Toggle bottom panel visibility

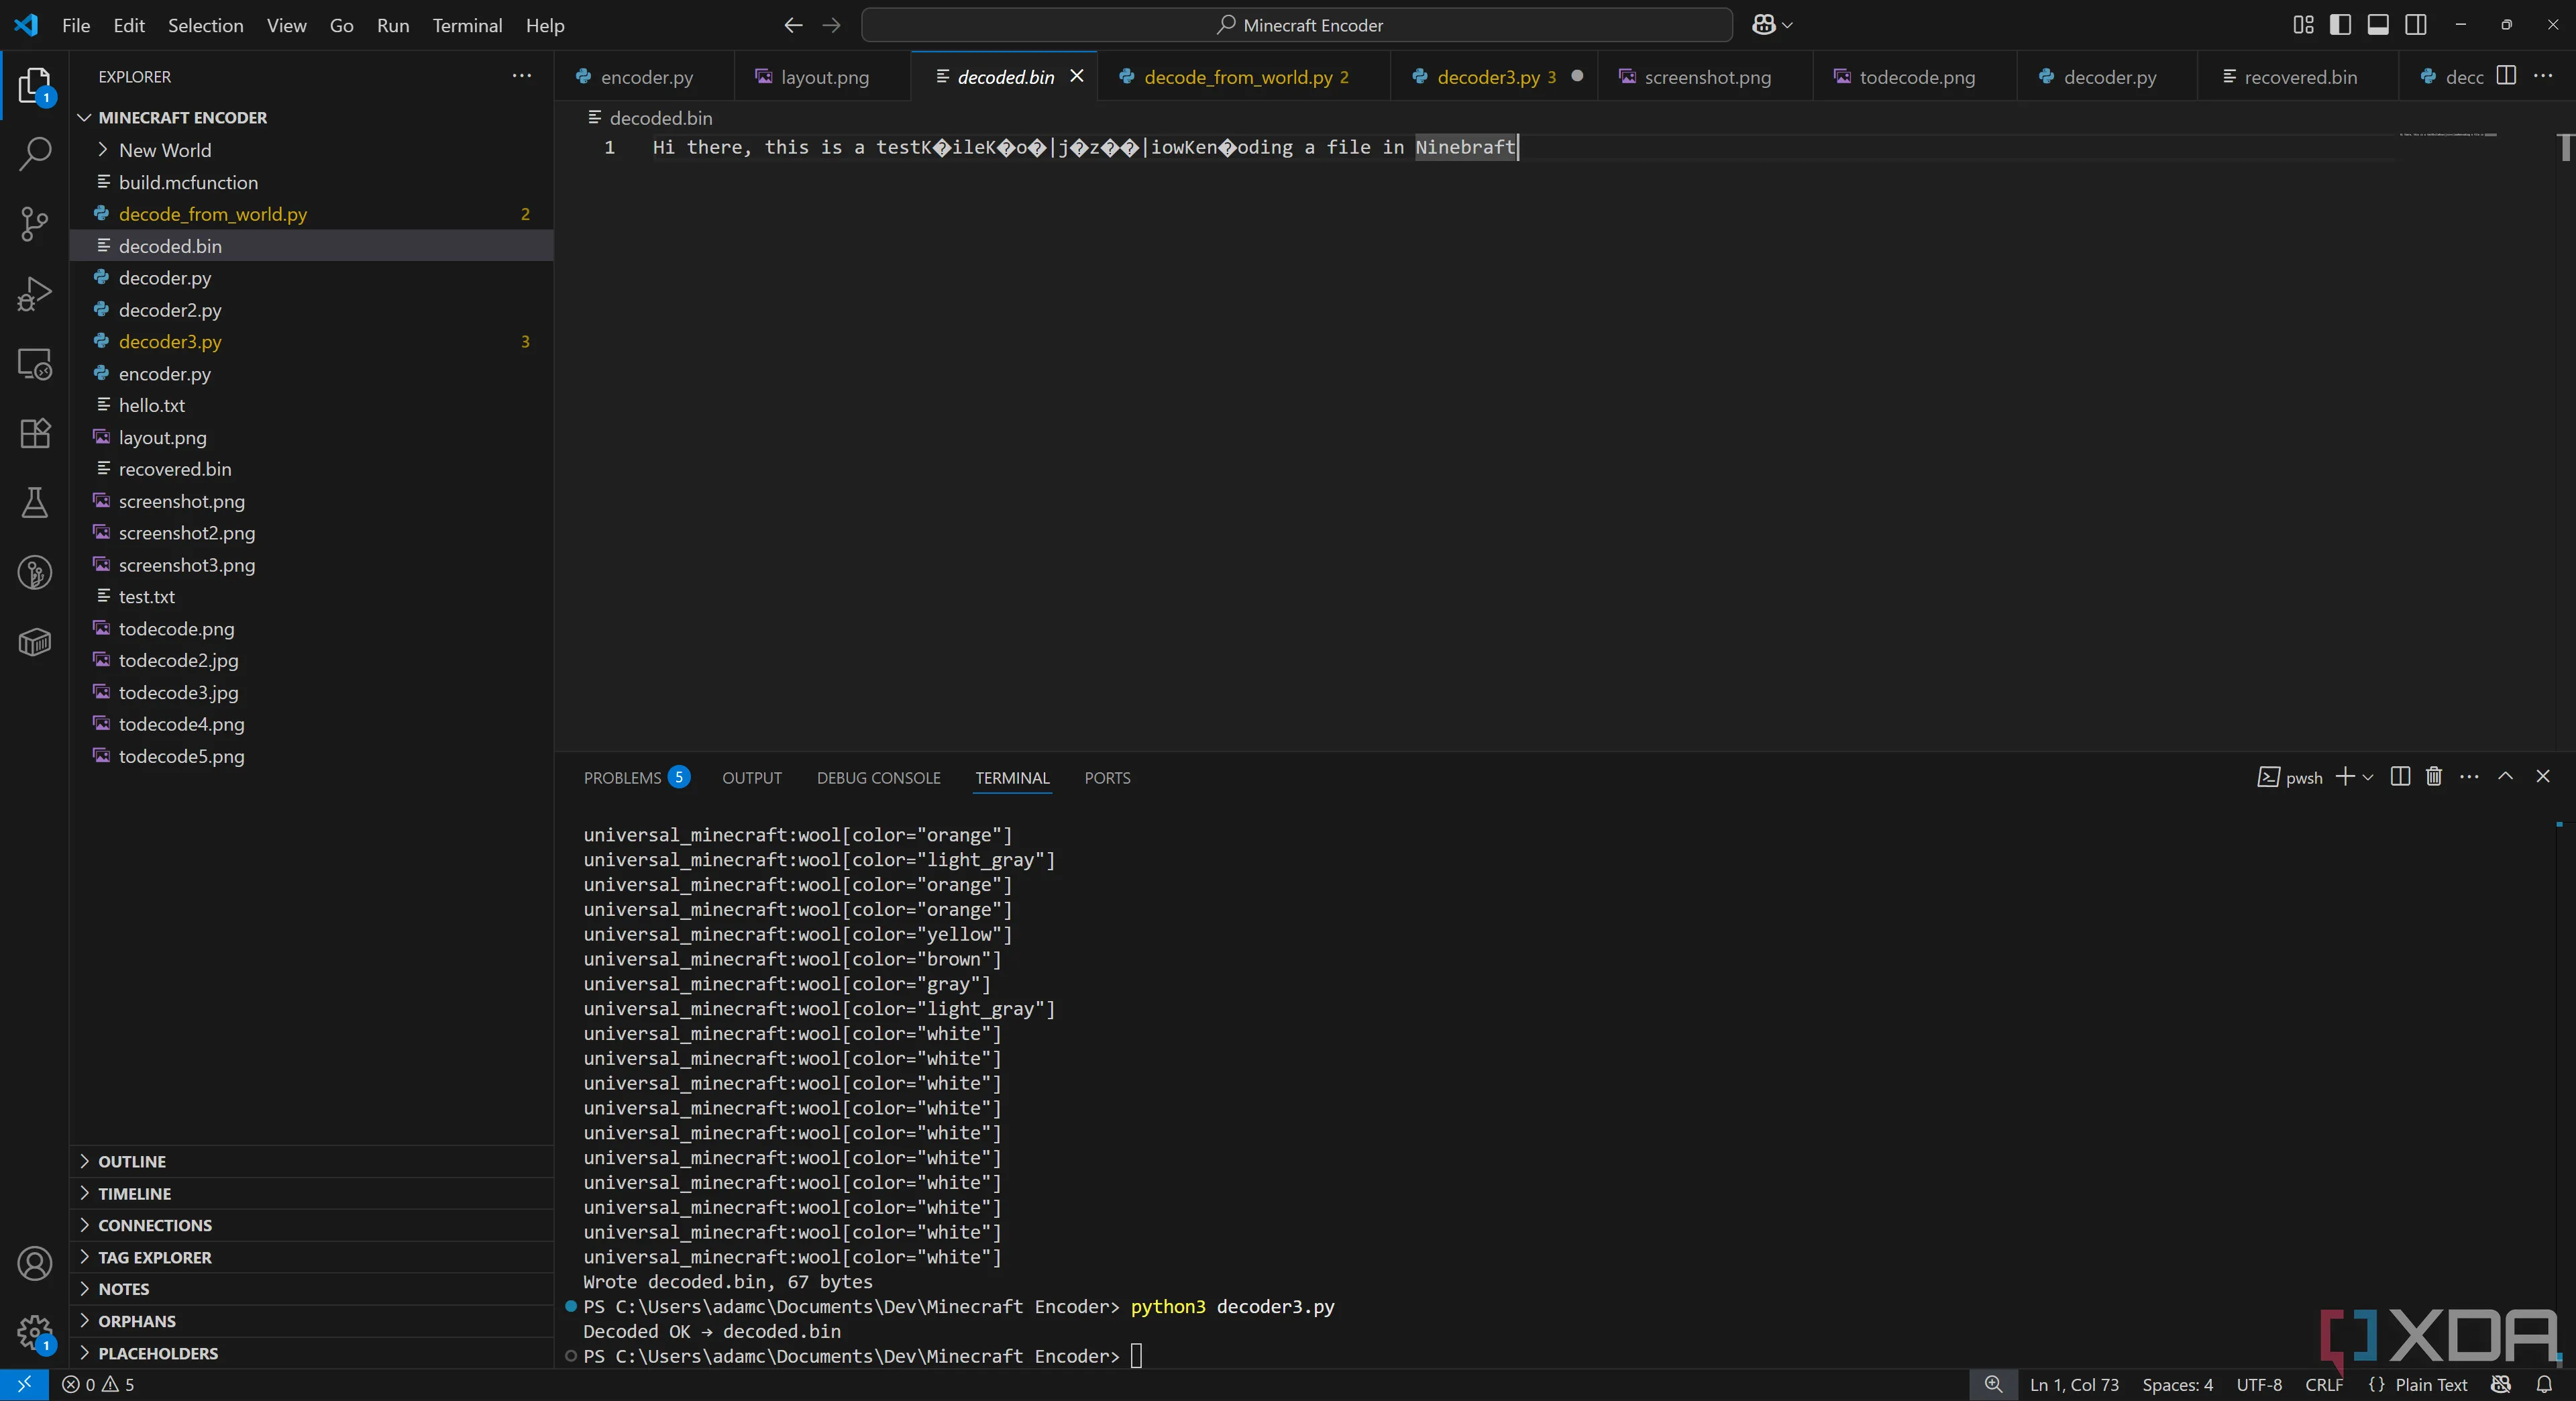coord(2378,25)
